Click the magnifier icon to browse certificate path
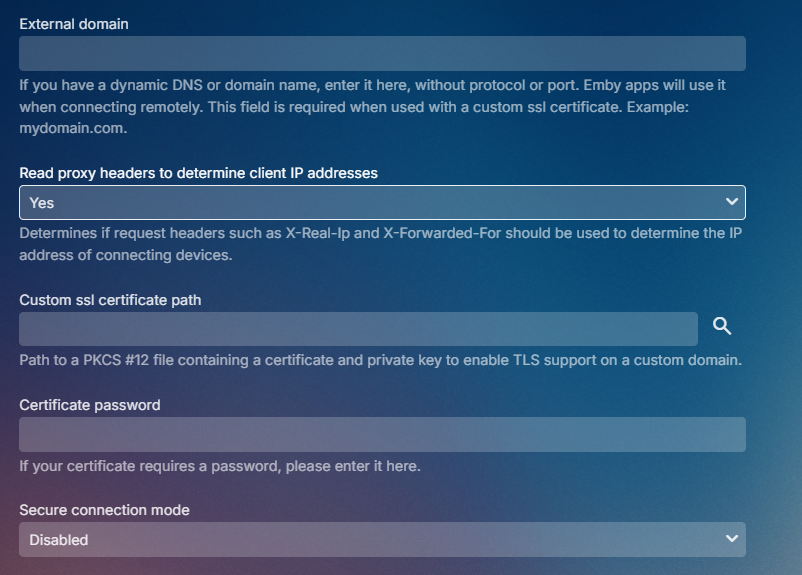The image size is (802, 575). tap(722, 327)
